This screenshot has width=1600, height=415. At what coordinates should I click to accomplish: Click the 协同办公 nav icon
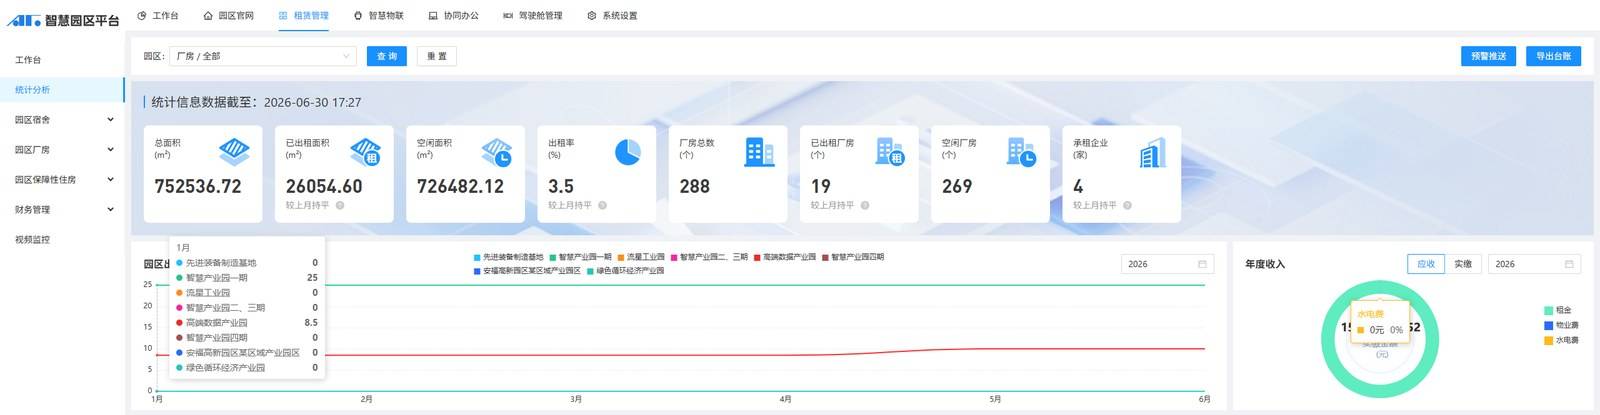tap(433, 15)
